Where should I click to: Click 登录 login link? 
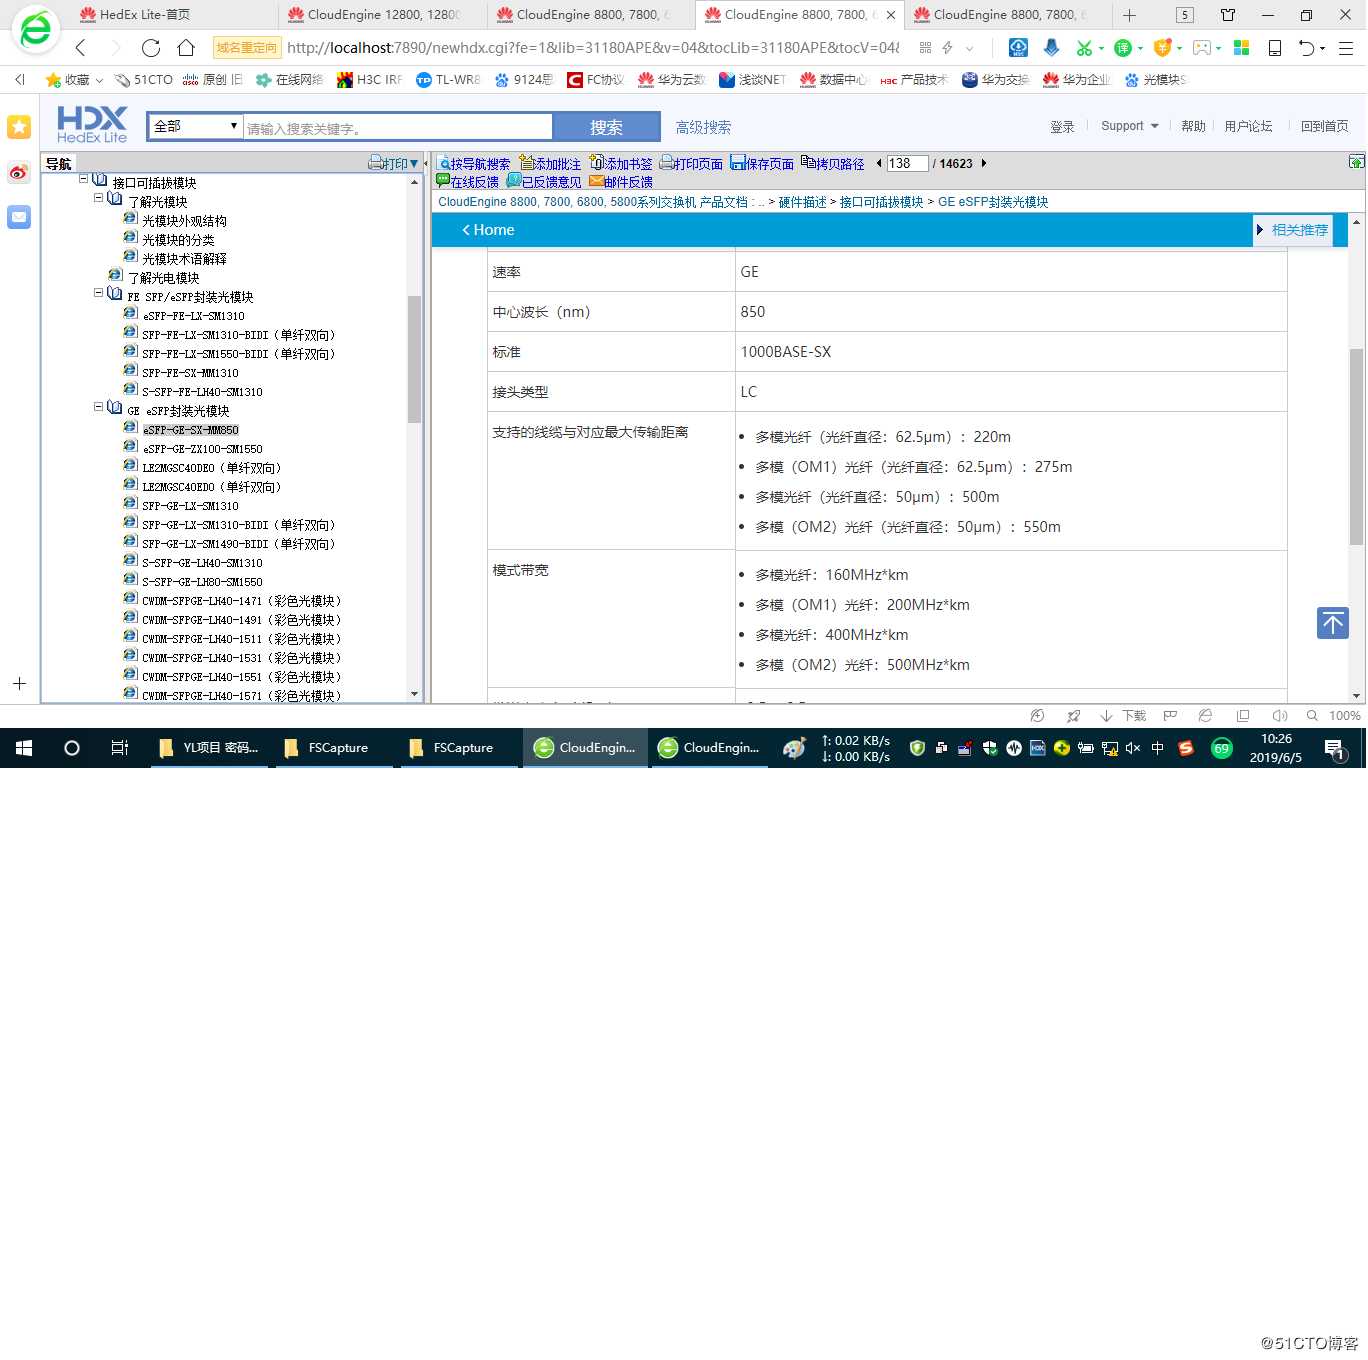click(1062, 127)
